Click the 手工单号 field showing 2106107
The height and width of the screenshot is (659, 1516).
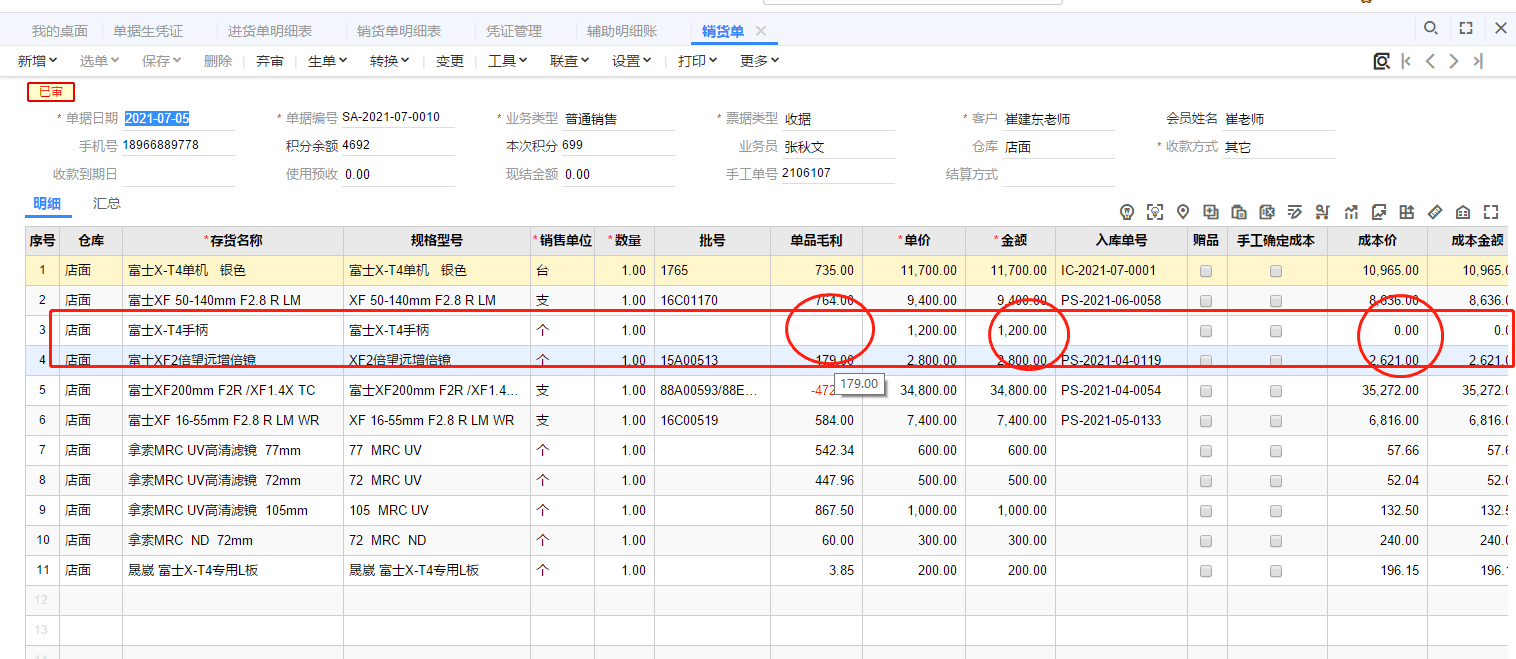pos(839,174)
